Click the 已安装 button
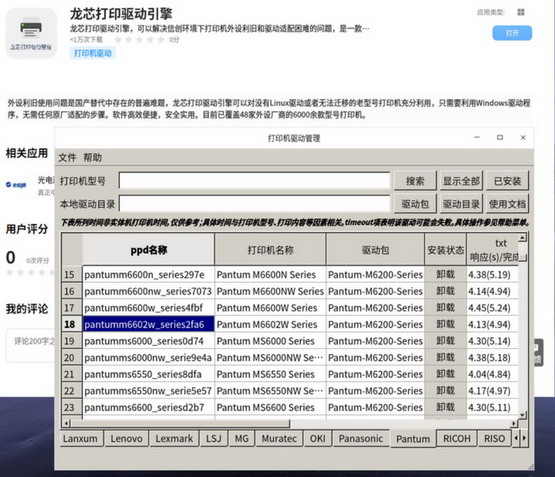The width and height of the screenshot is (555, 477). (x=508, y=181)
